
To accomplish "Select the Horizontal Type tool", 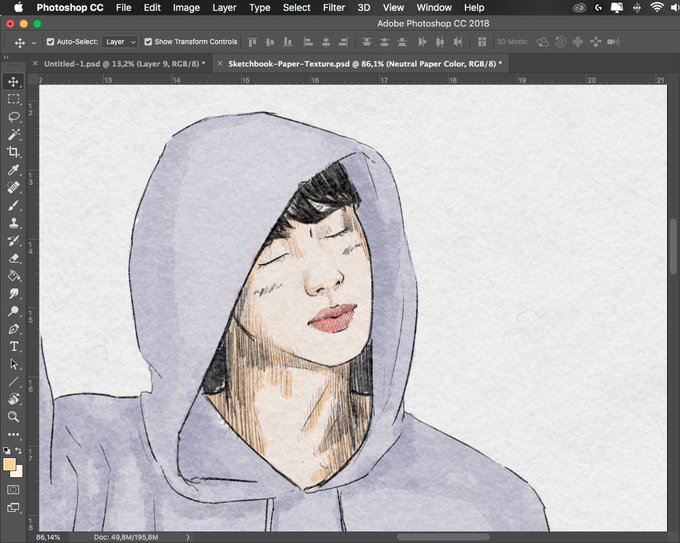I will click(x=13, y=347).
